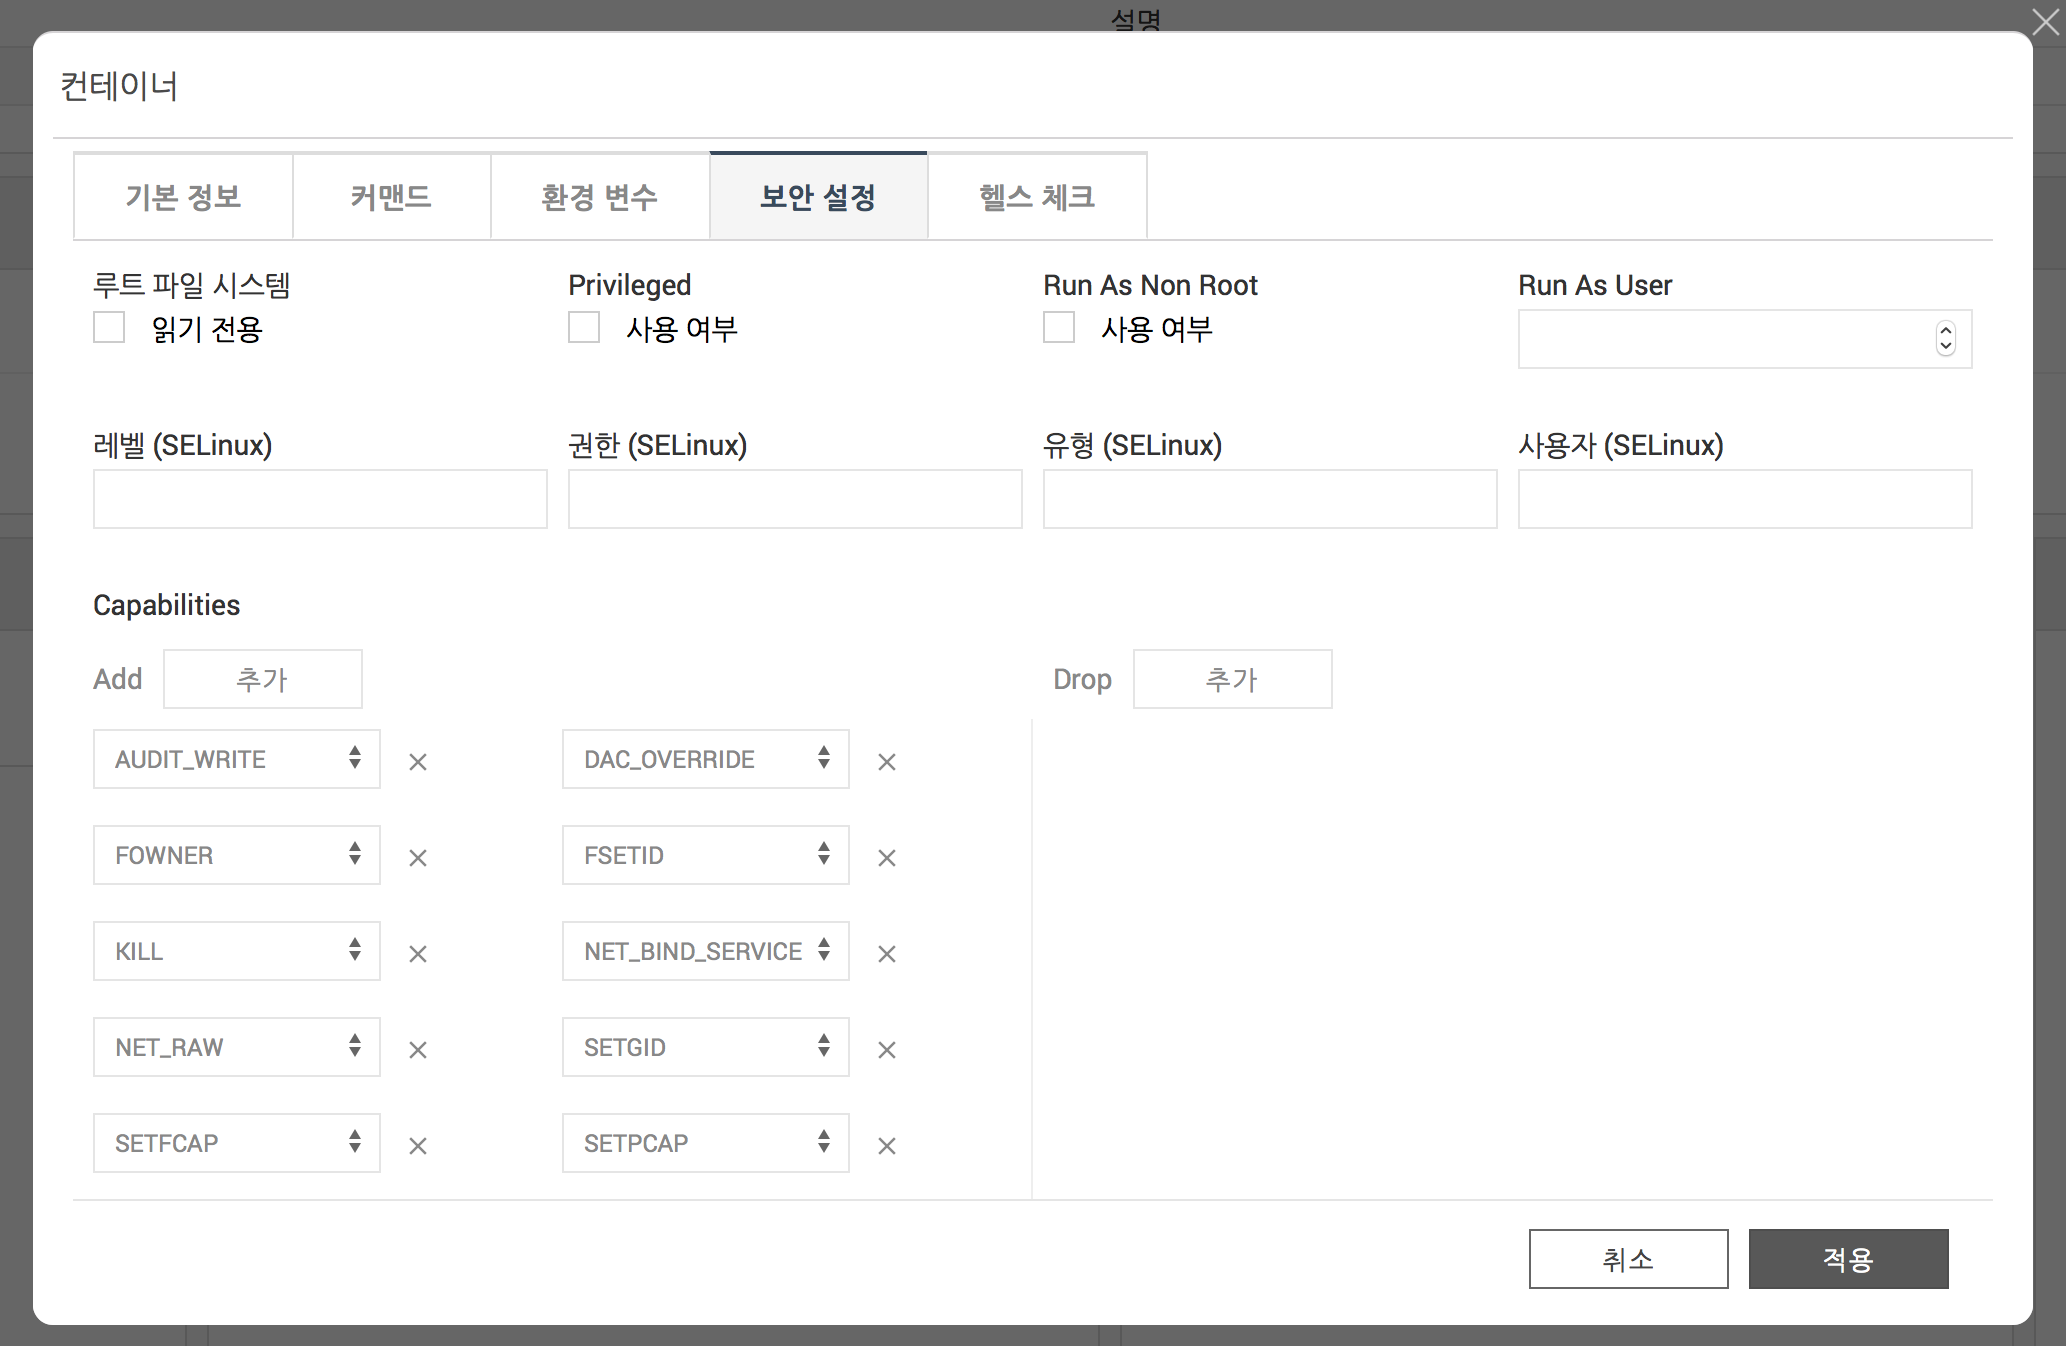The image size is (2066, 1346).
Task: Remove the SETFCAP capability
Action: (x=418, y=1146)
